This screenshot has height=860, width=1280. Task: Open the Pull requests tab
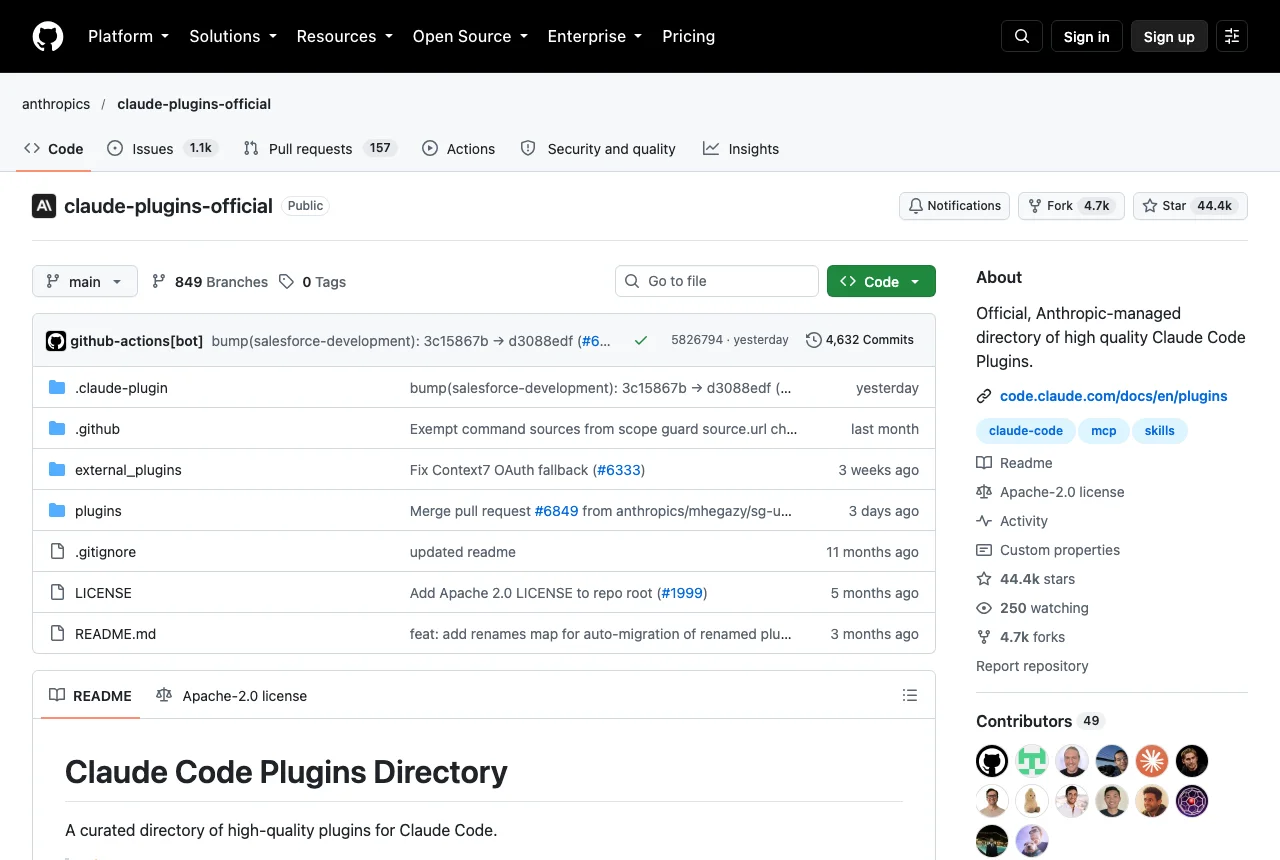click(320, 148)
